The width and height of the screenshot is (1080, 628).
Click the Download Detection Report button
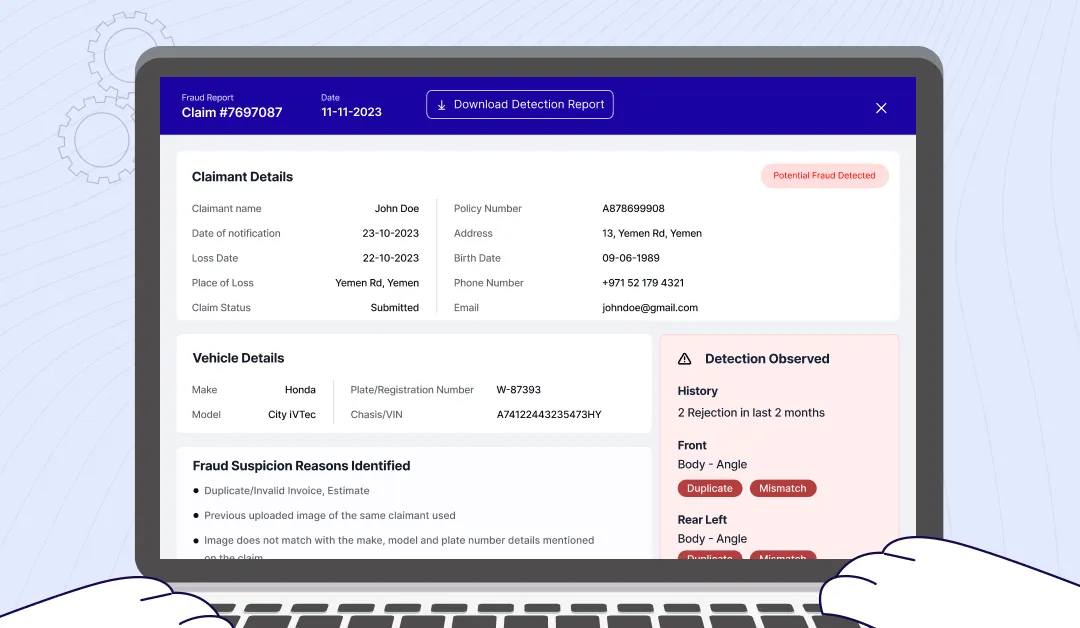[x=519, y=105]
